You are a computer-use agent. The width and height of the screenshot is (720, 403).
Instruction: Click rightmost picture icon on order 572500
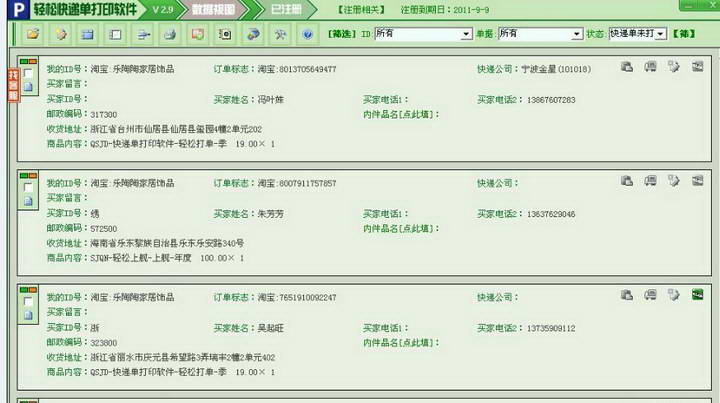click(698, 181)
